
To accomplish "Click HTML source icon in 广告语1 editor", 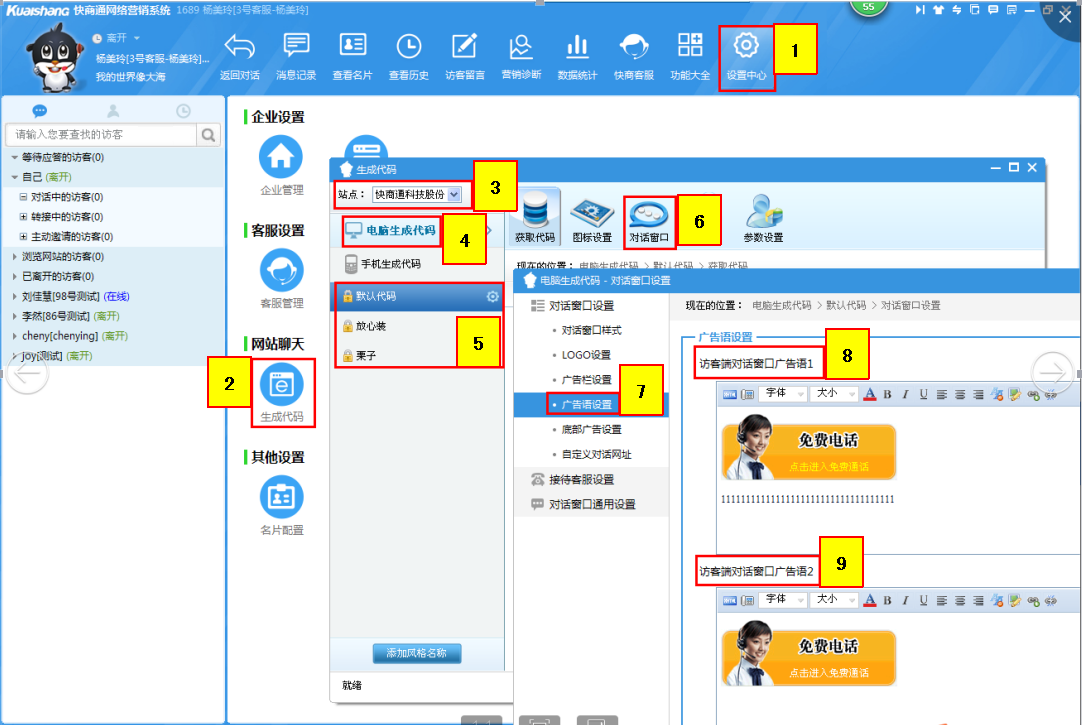I will (729, 395).
